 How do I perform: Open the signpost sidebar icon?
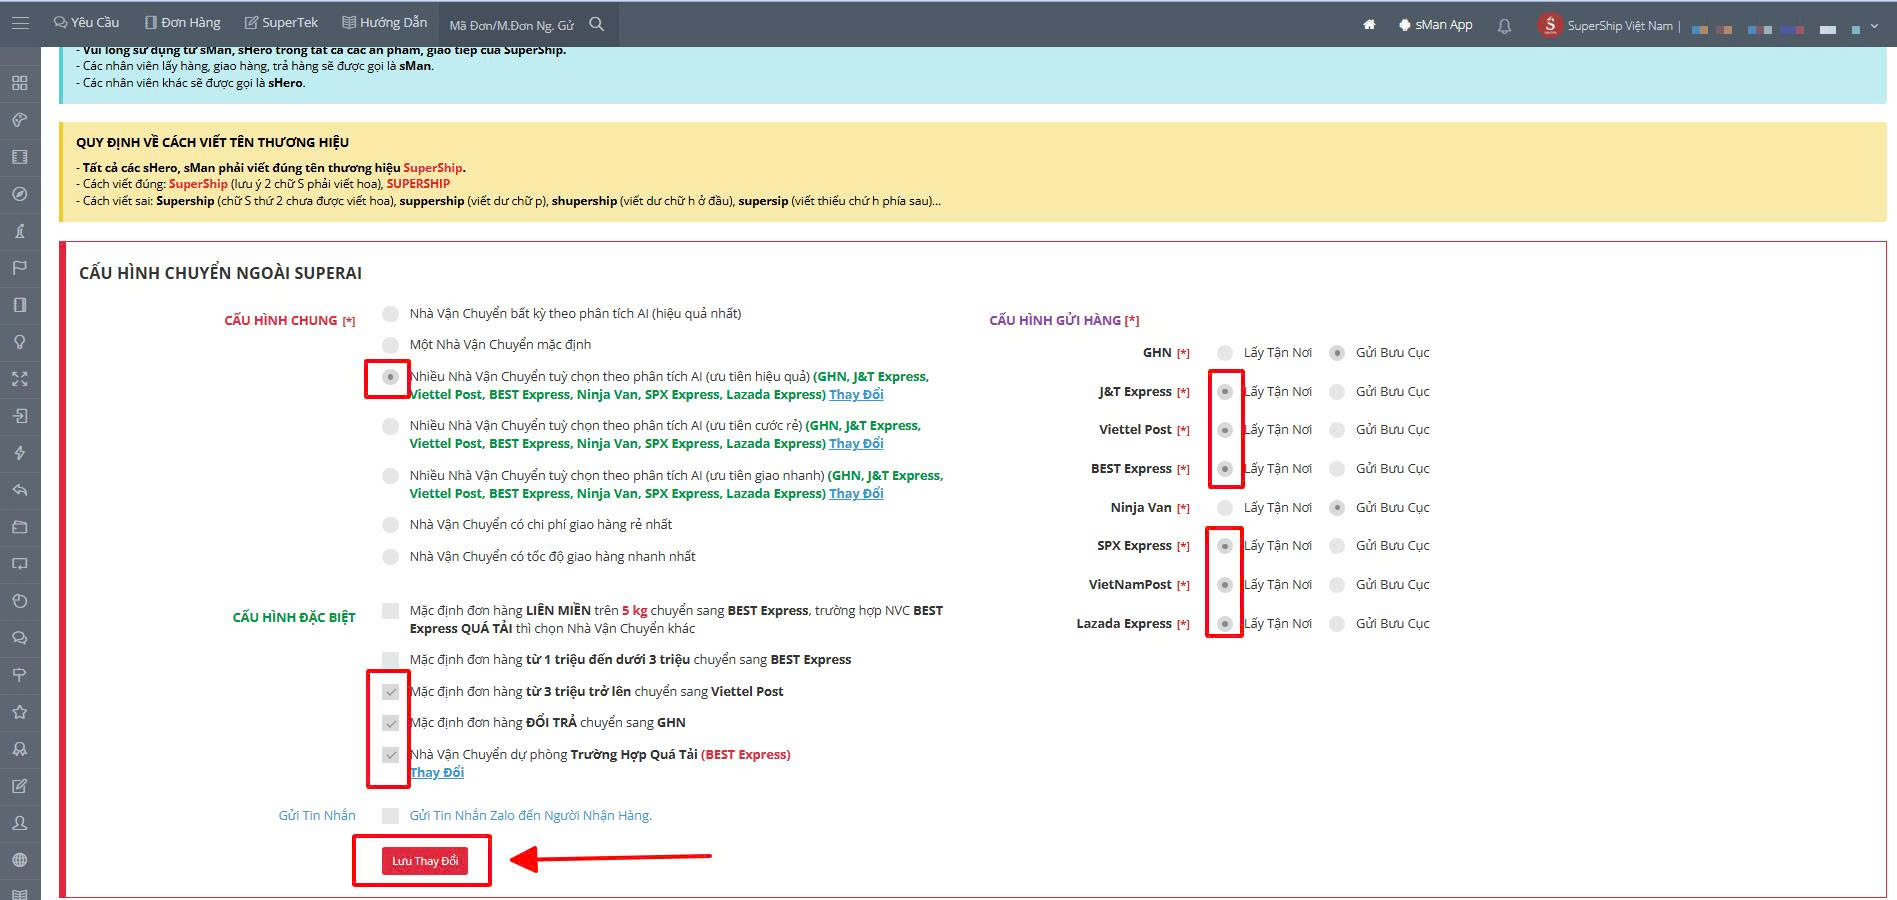pyautogui.click(x=20, y=675)
